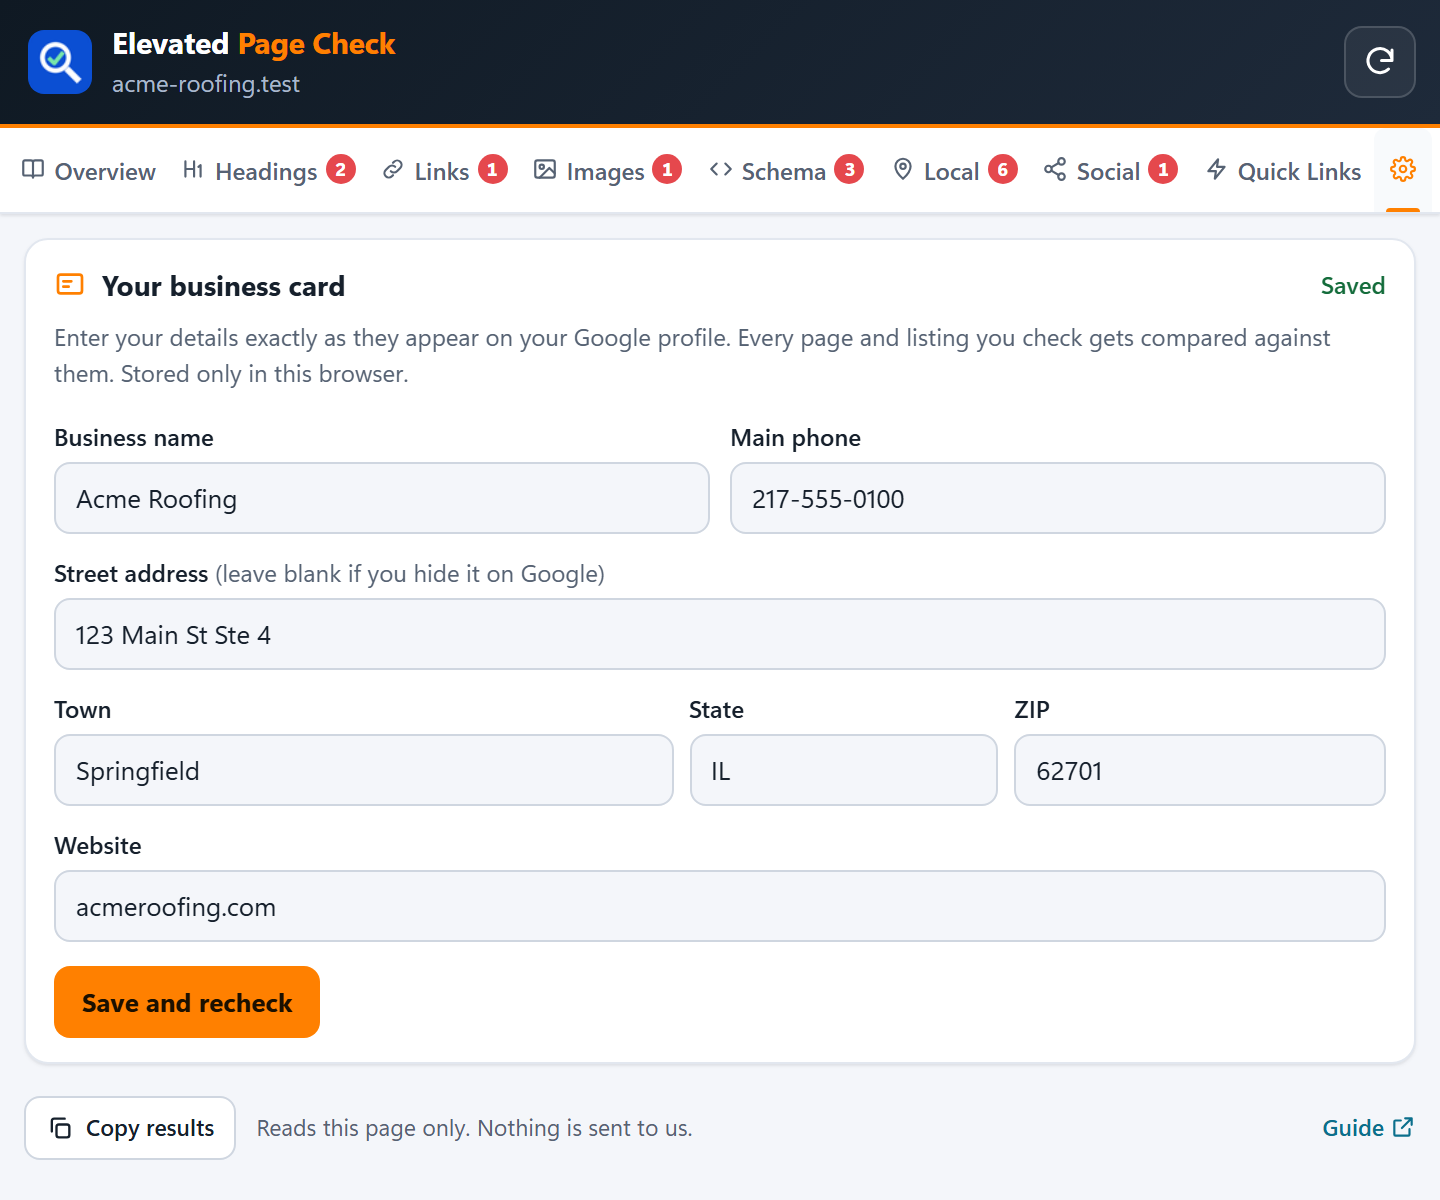Click the red badge 3 on Schema tab
The height and width of the screenshot is (1200, 1440).
849,170
